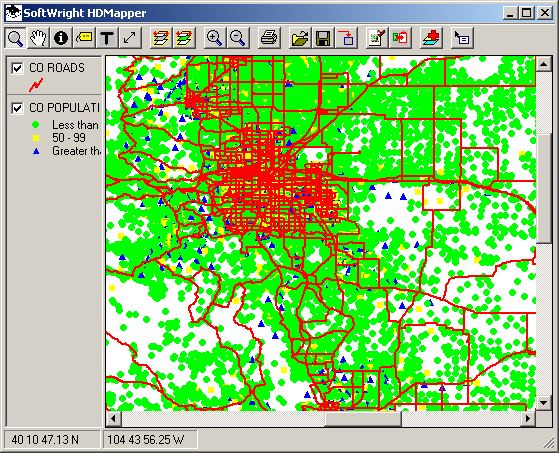Print the map with printer icon

(x=268, y=38)
